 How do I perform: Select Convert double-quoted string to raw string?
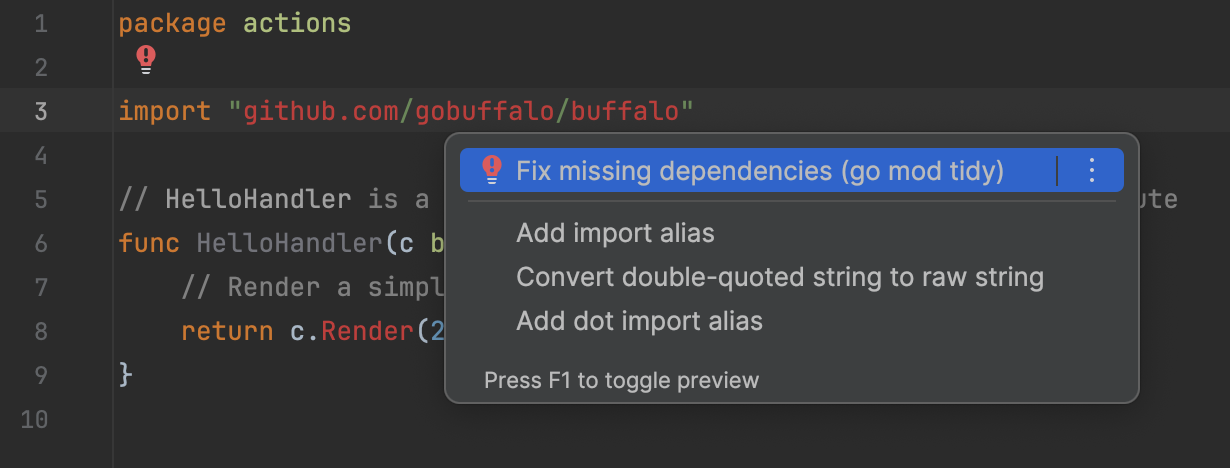pos(779,277)
